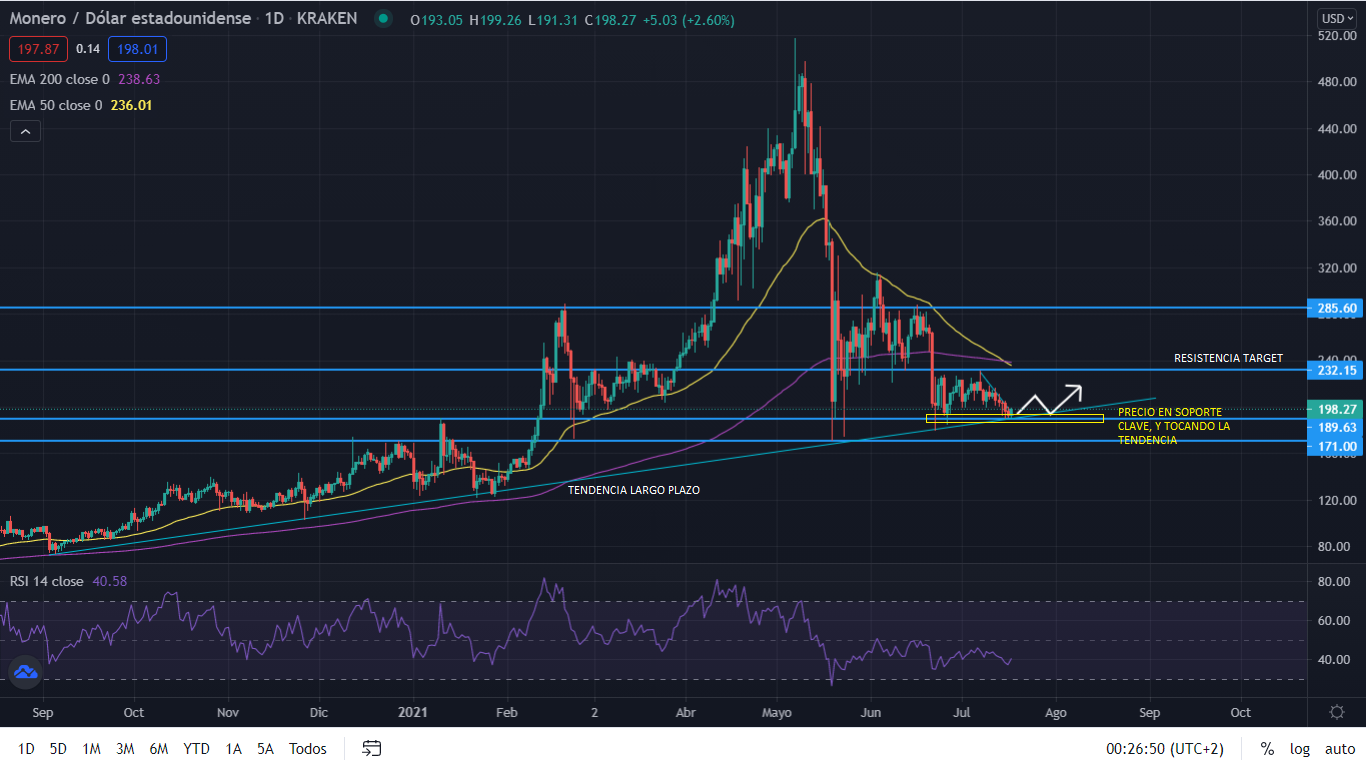
Task: Toggle the percentage (%) price scale icon
Action: coord(1266,748)
